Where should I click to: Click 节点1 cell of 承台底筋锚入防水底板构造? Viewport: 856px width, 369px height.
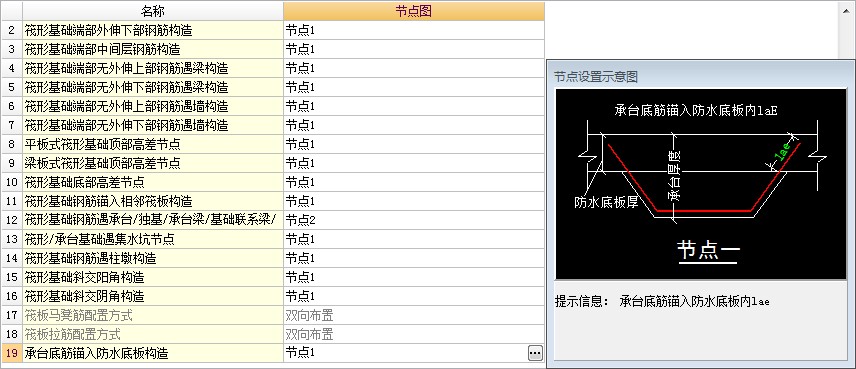coord(405,353)
